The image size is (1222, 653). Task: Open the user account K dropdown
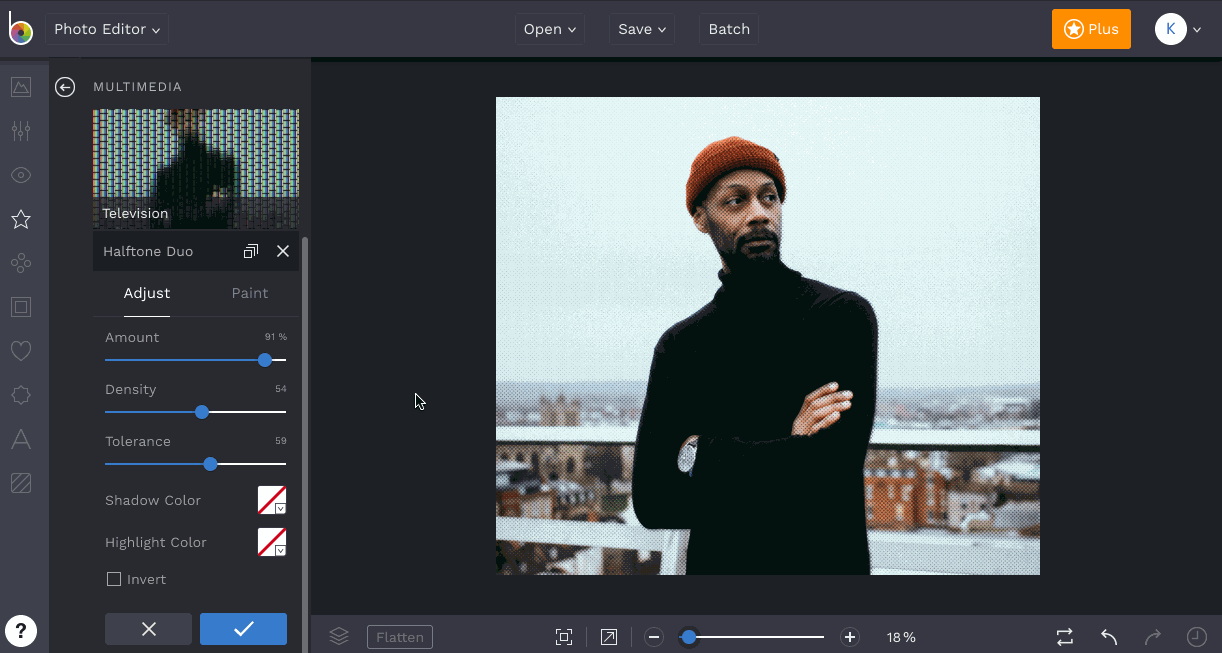tap(1178, 29)
